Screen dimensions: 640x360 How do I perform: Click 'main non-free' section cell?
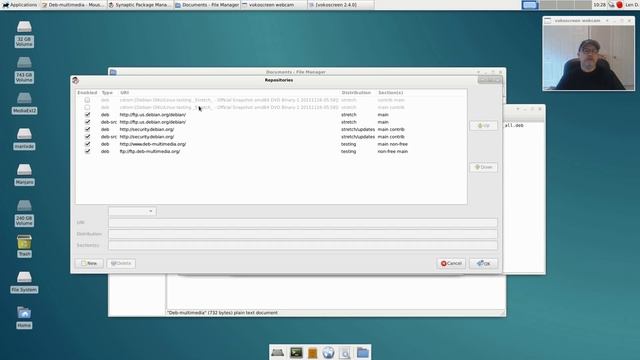tap(393, 144)
